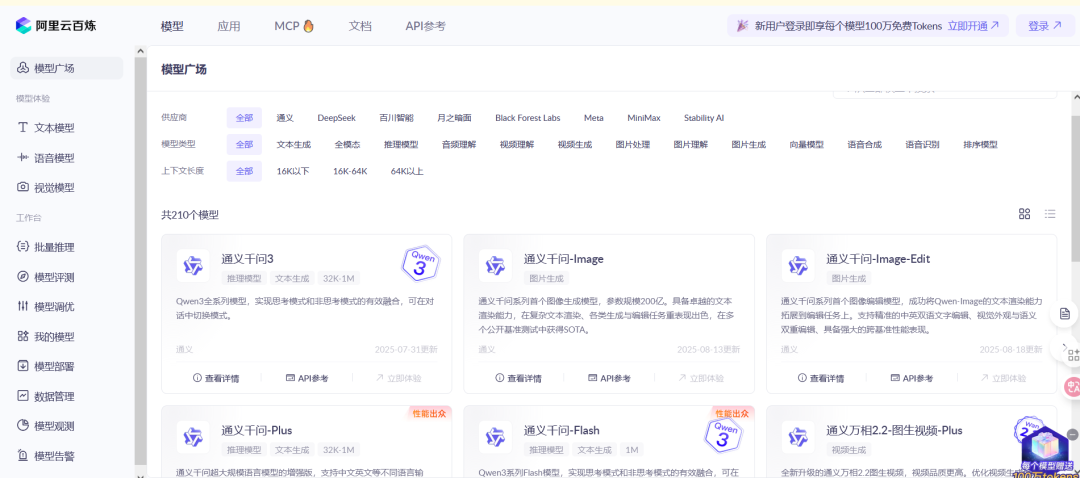
Task: Filter model type by 推理模型
Action: (x=402, y=145)
